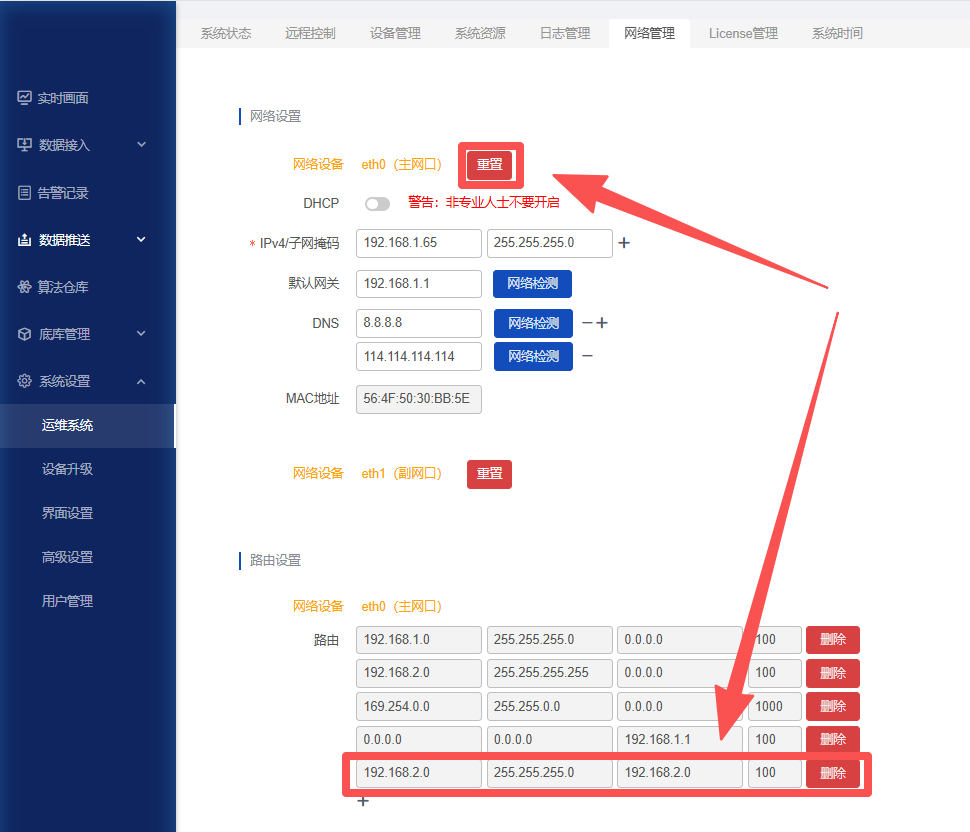Switch to the License管理 tab

[x=743, y=33]
